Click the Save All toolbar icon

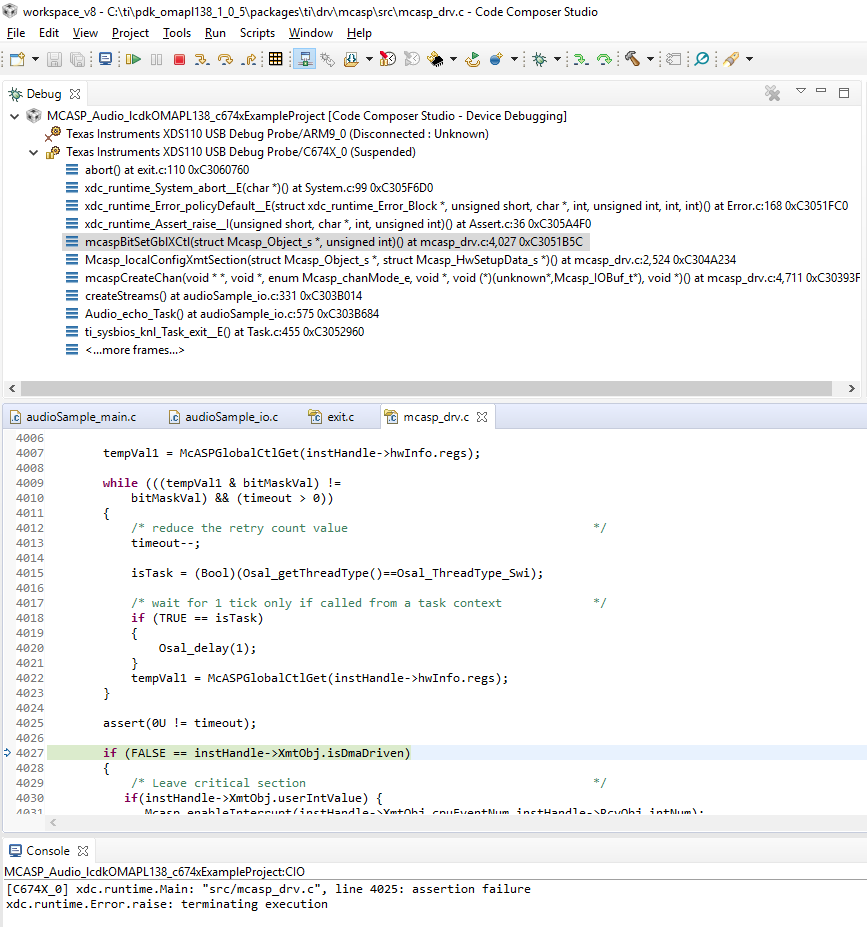[77, 59]
